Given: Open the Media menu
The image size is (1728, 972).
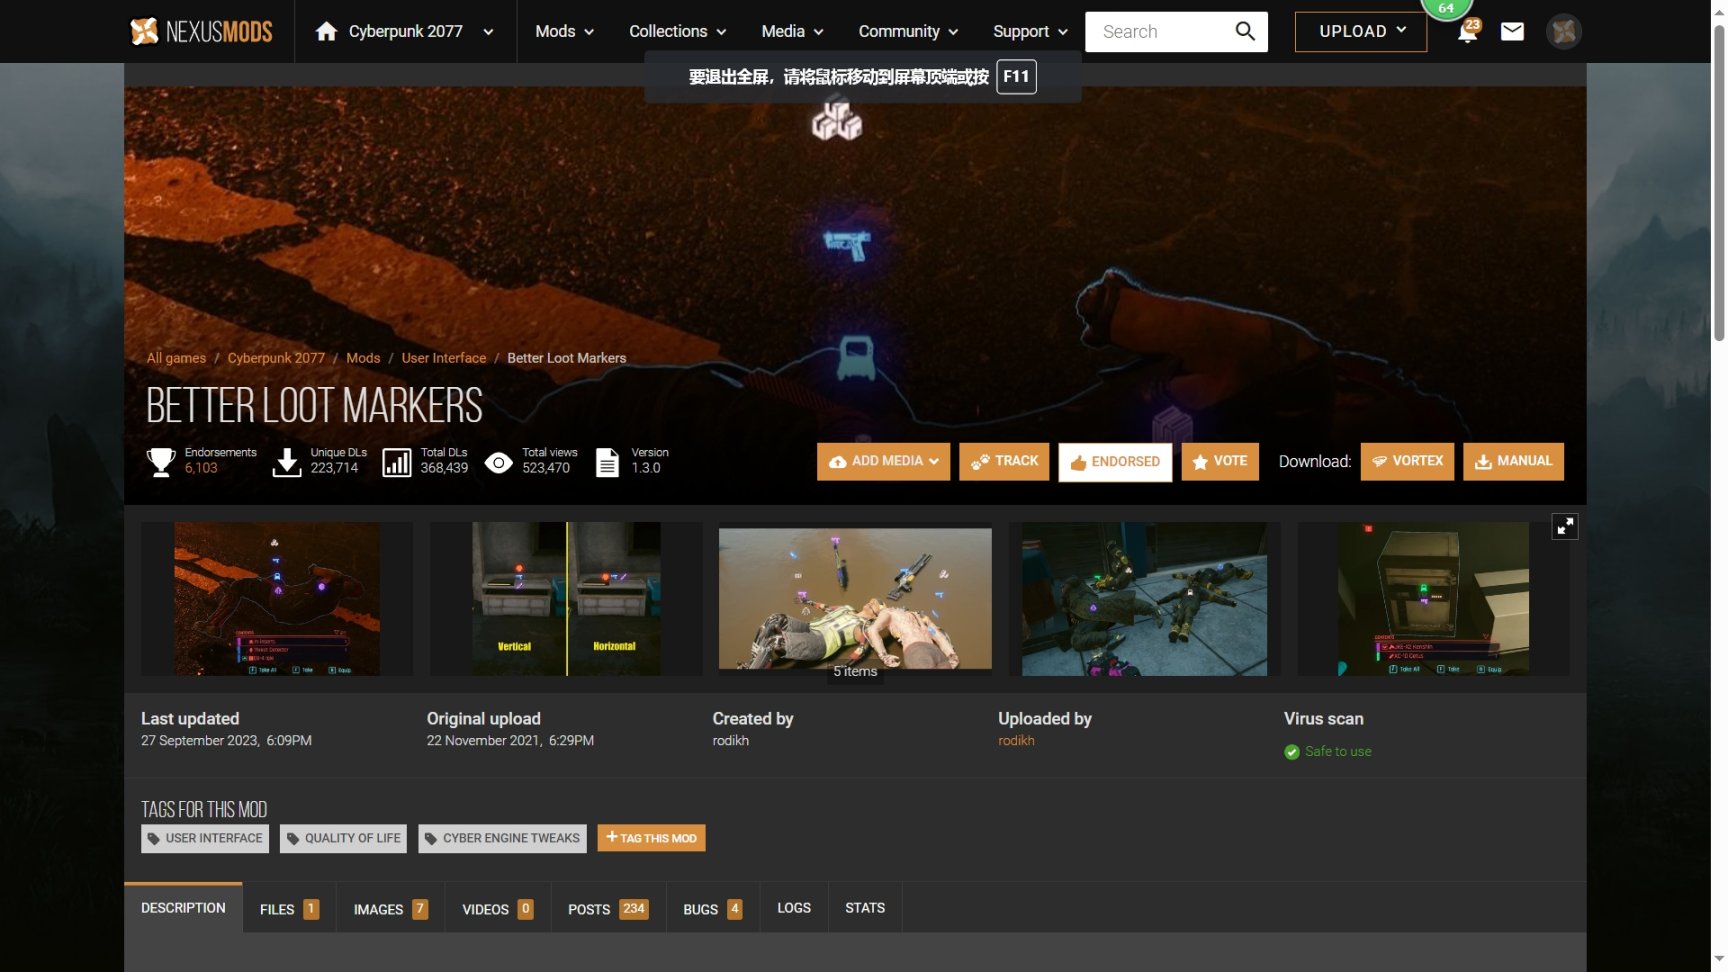Looking at the screenshot, I should click(793, 31).
